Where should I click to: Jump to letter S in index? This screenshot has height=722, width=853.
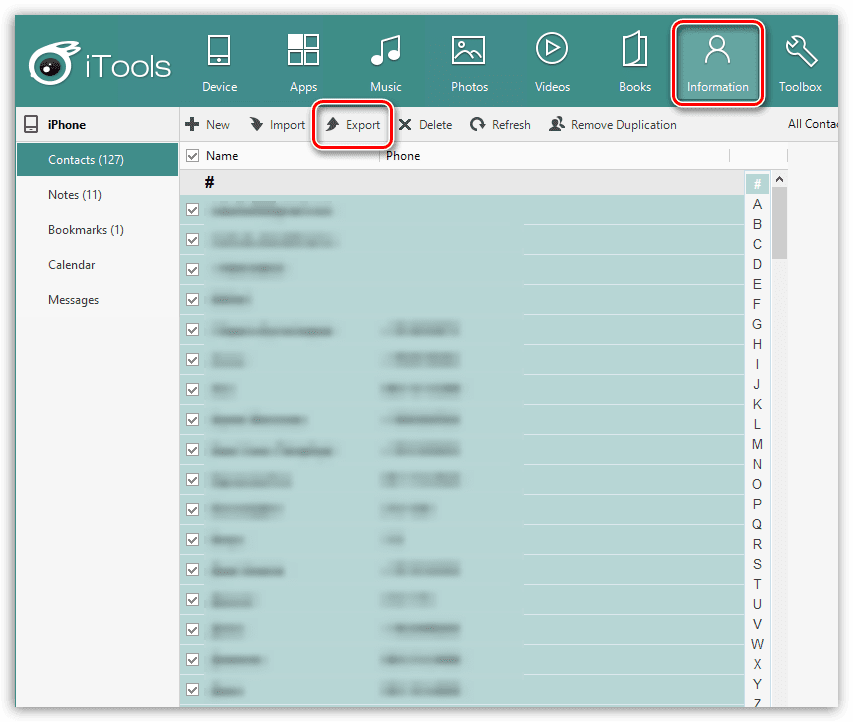pyautogui.click(x=757, y=564)
